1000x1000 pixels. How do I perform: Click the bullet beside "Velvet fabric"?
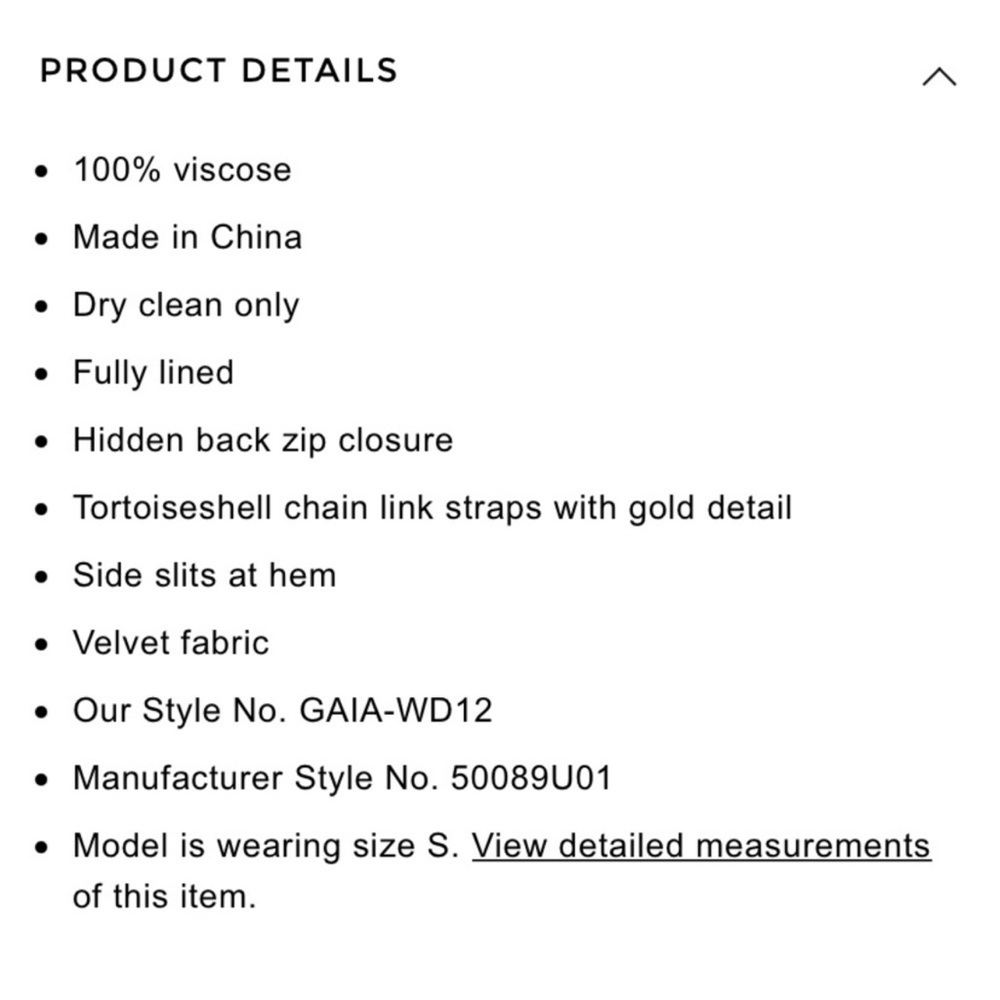[41, 643]
